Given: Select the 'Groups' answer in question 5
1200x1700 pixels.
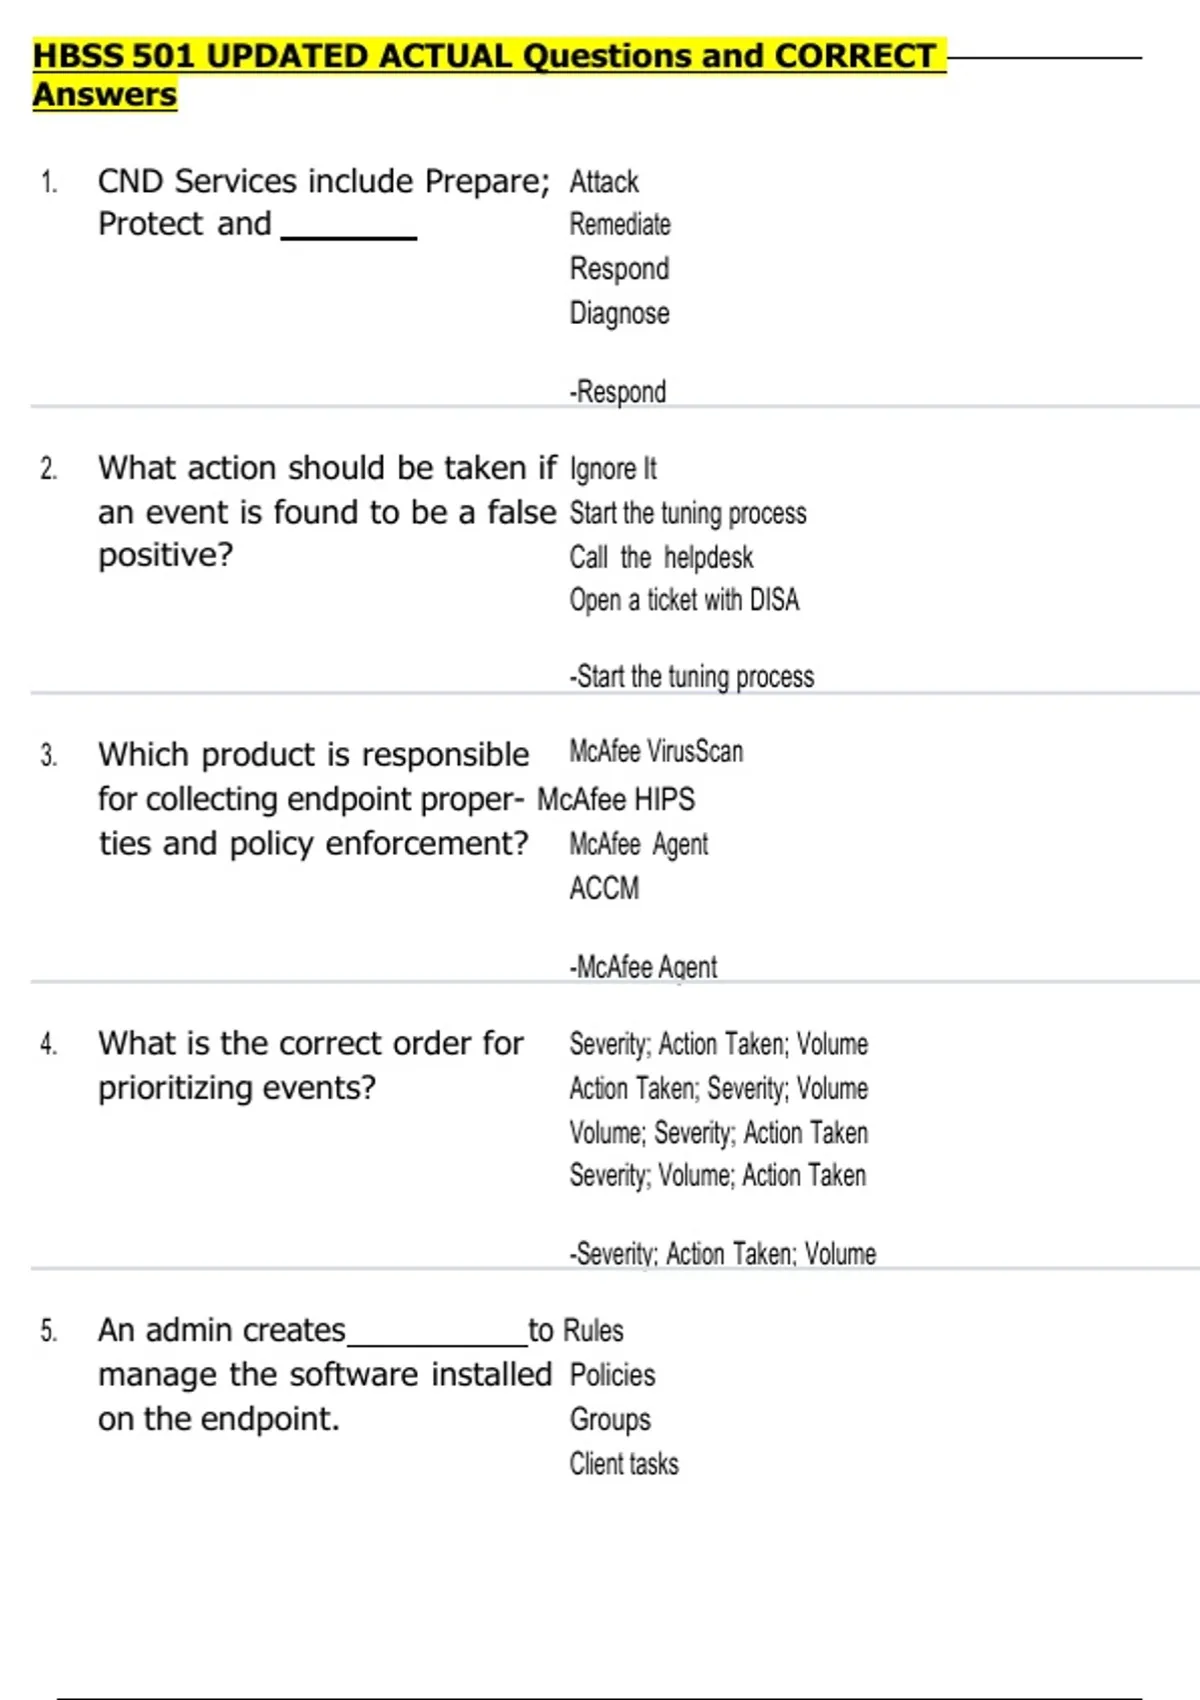Looking at the screenshot, I should pyautogui.click(x=610, y=1419).
